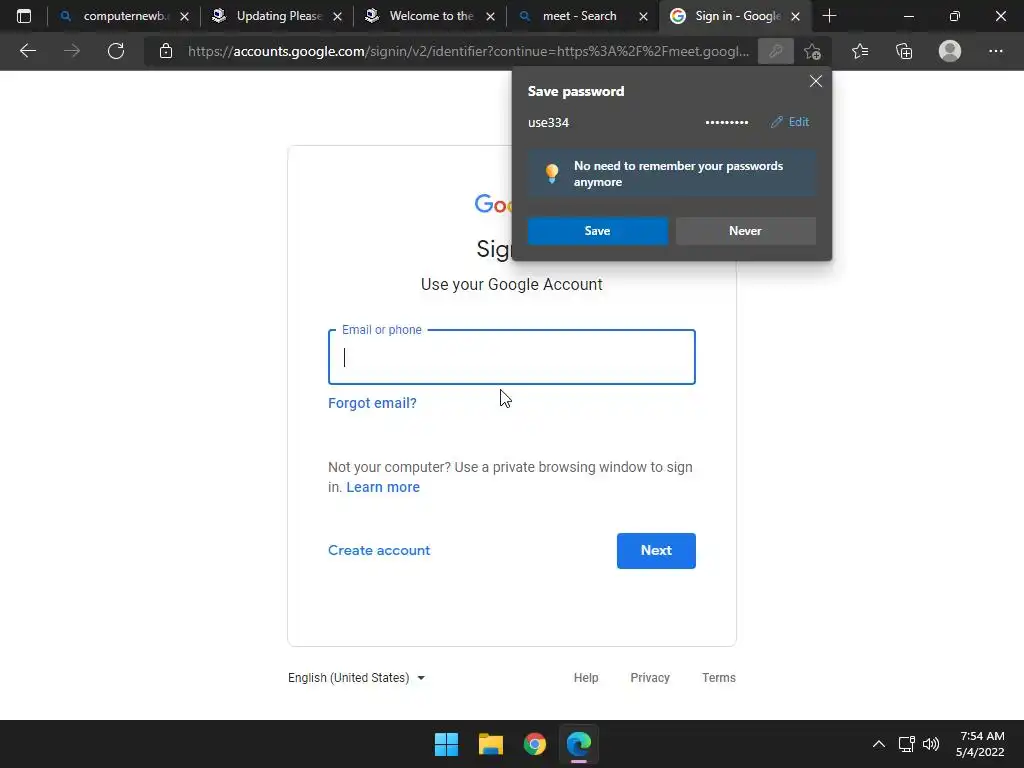Viewport: 1024px width, 768px height.
Task: Expand English (United States) language dropdown
Action: pos(357,678)
